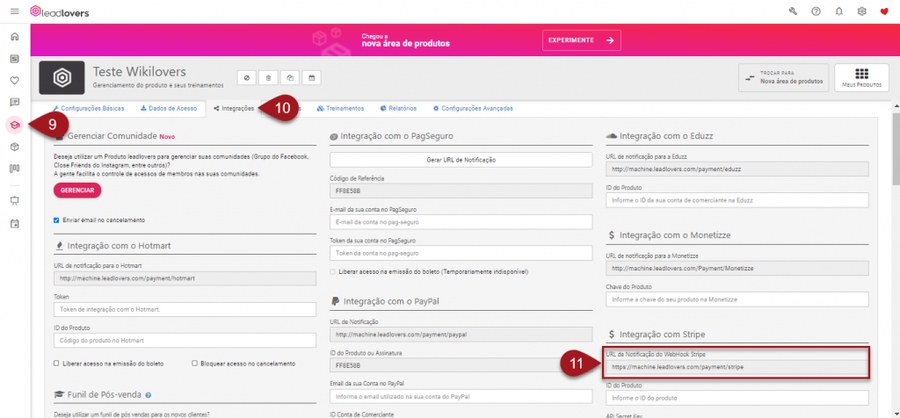Open the Relatórios tab
Screen dimensions: 900x418
(x=397, y=107)
